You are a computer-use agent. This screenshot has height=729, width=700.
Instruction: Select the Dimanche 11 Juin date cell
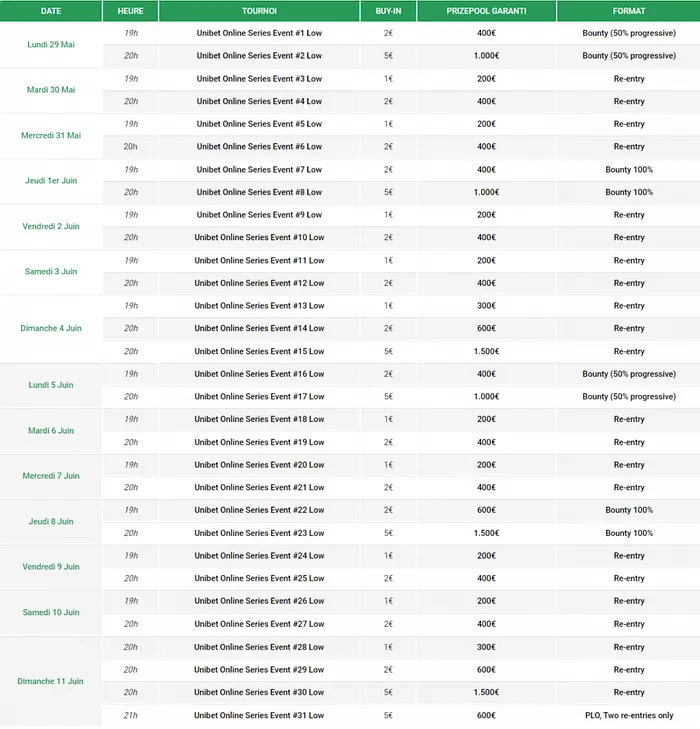50,681
